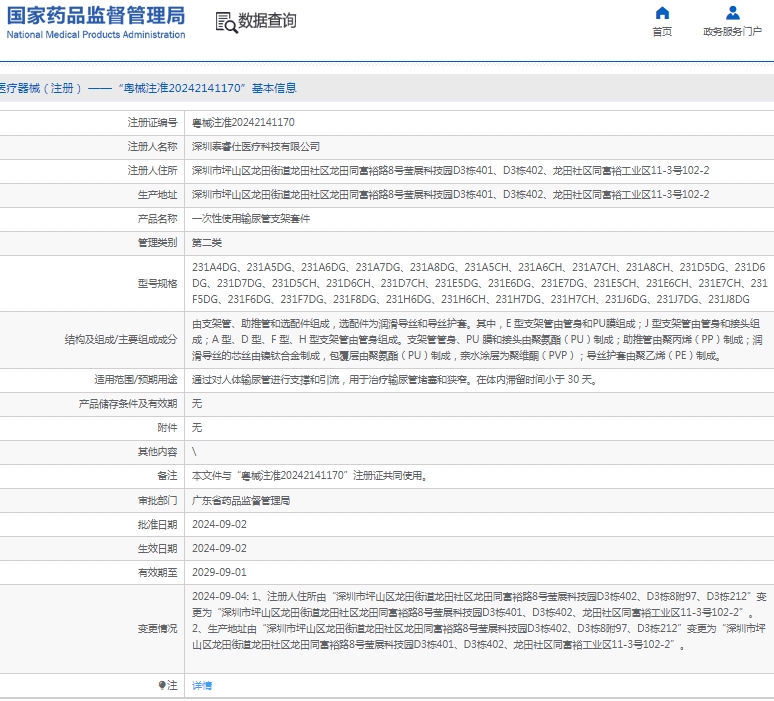Click registrant name 深圳泰睿仕医疗科技有限公司
This screenshot has height=701, width=774.
point(256,147)
